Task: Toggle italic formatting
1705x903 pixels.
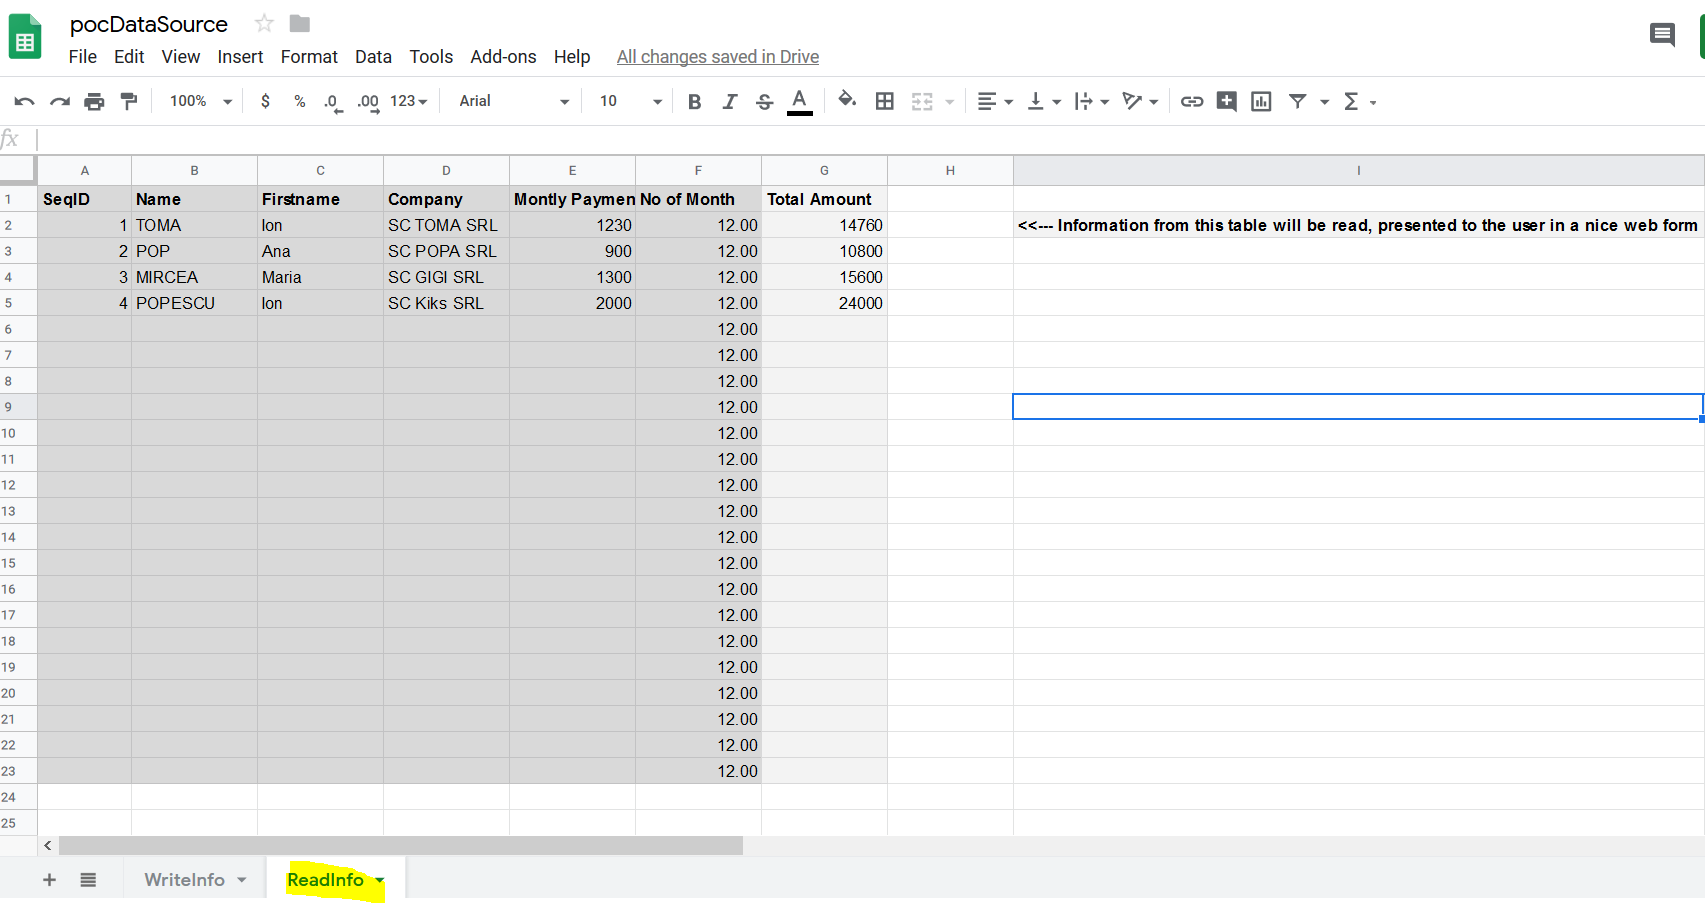Action: point(729,101)
